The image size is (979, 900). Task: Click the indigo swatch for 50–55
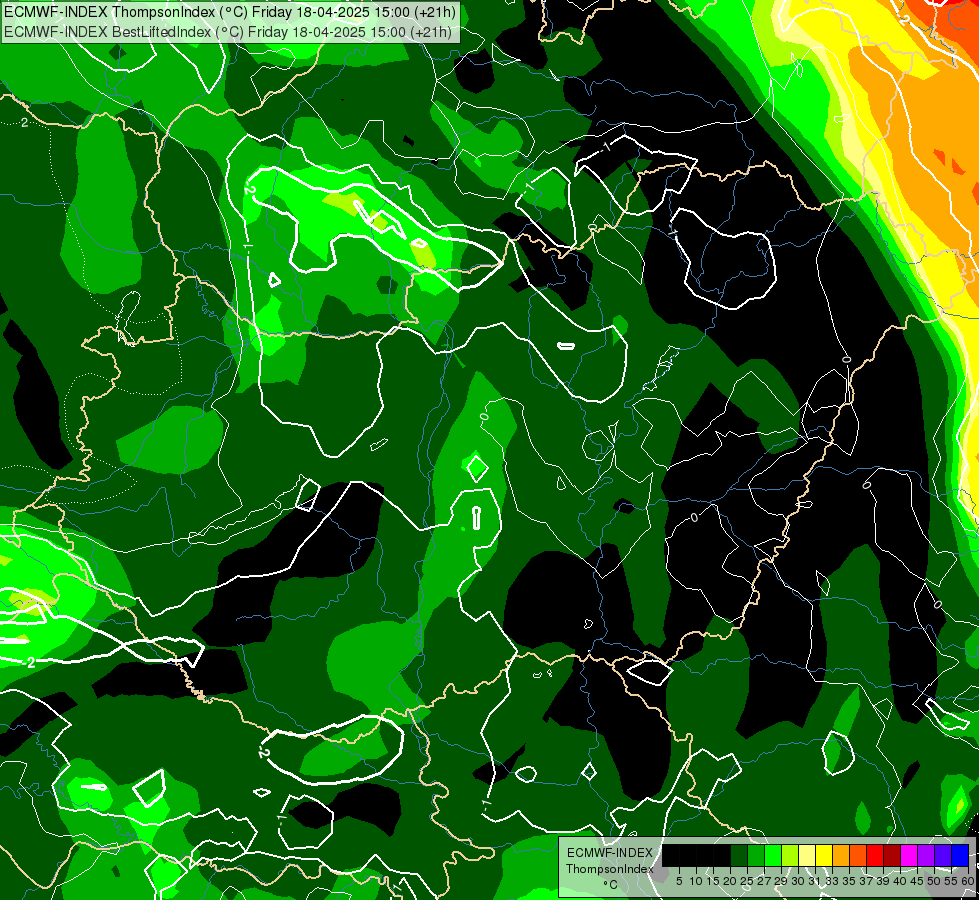coord(943,855)
